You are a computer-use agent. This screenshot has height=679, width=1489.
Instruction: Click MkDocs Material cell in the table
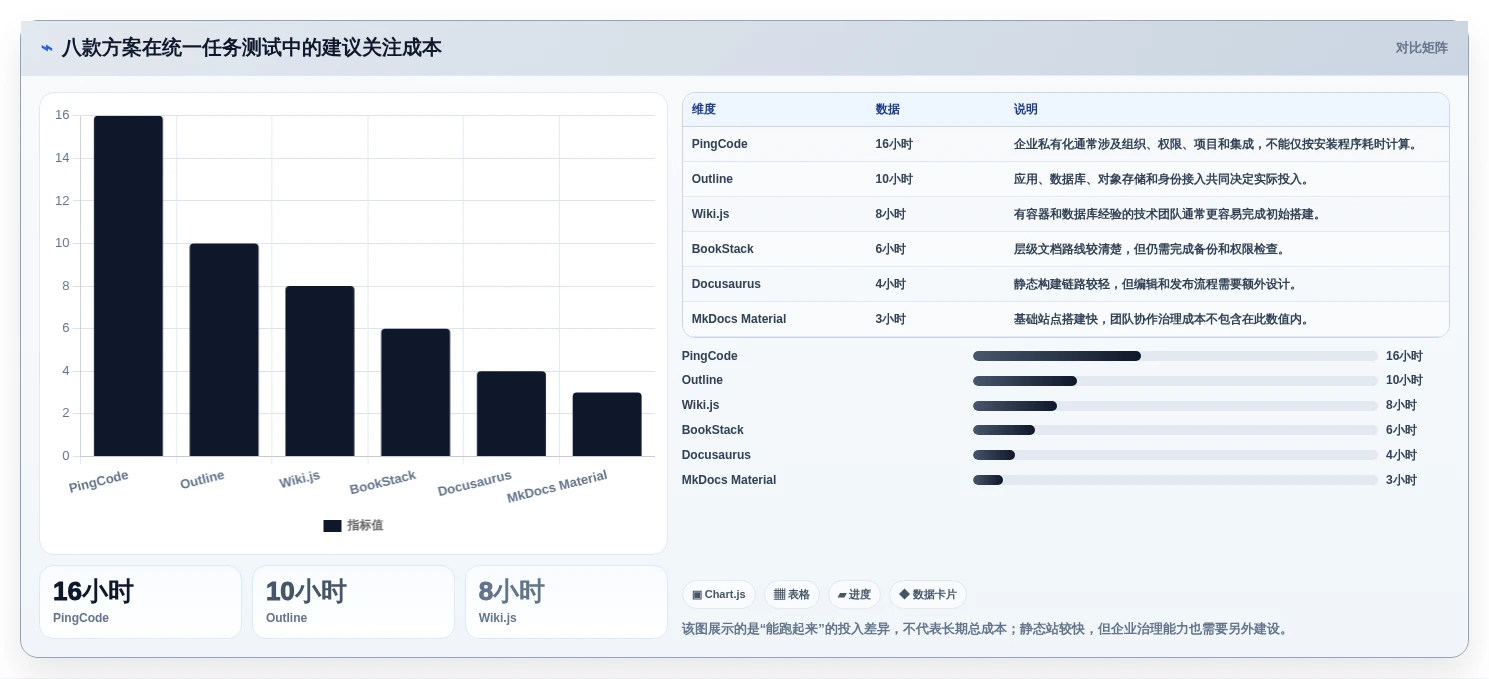[739, 319]
